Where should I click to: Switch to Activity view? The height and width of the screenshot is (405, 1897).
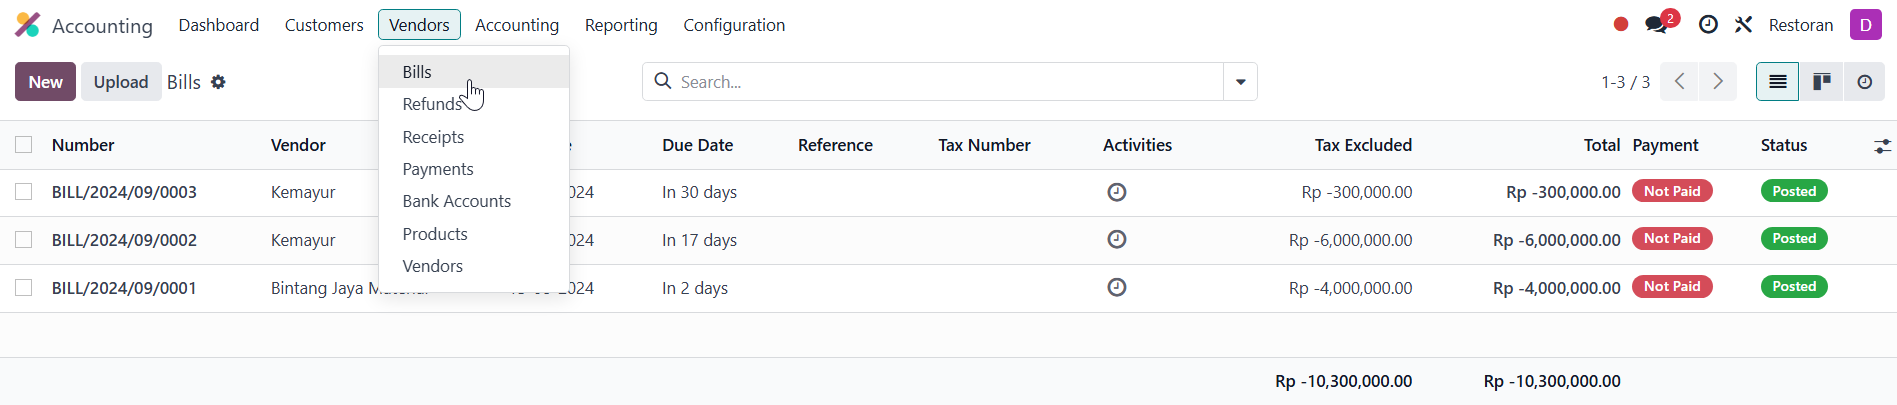point(1864,82)
